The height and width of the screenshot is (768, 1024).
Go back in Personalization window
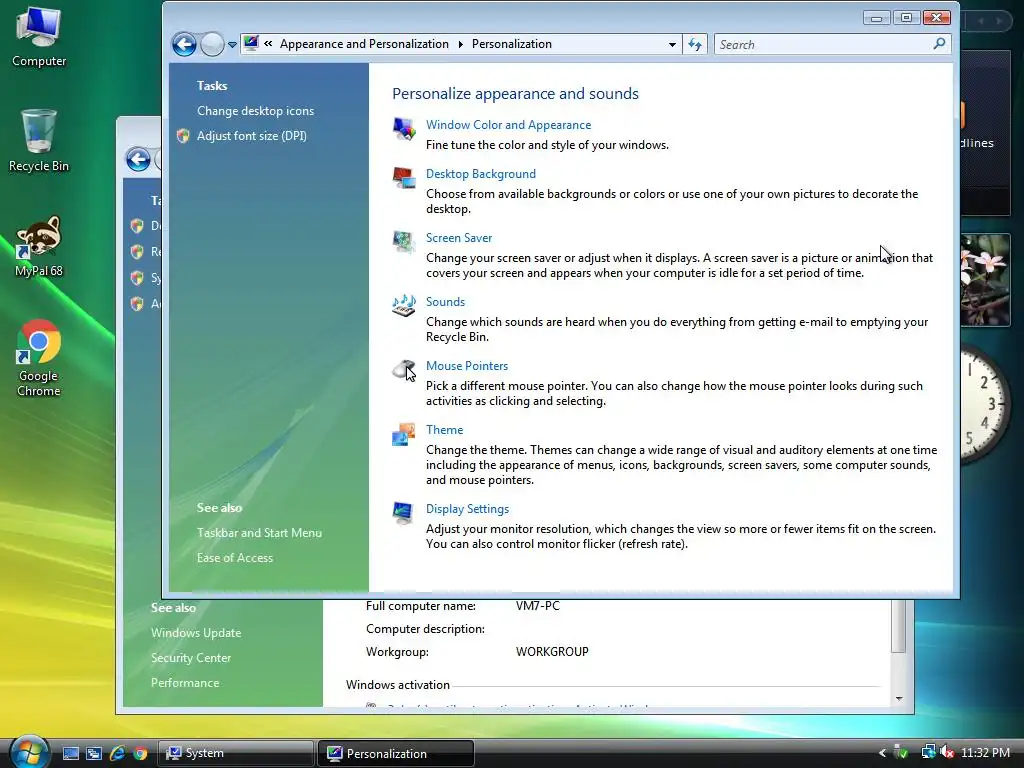point(184,44)
